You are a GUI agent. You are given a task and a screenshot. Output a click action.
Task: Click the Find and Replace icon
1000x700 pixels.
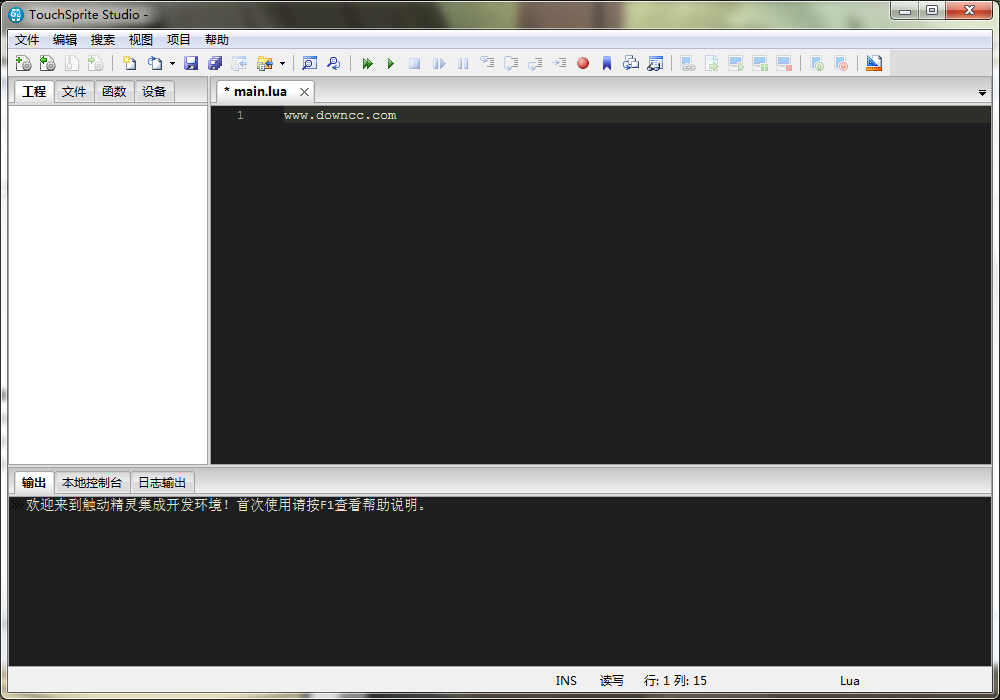(333, 63)
